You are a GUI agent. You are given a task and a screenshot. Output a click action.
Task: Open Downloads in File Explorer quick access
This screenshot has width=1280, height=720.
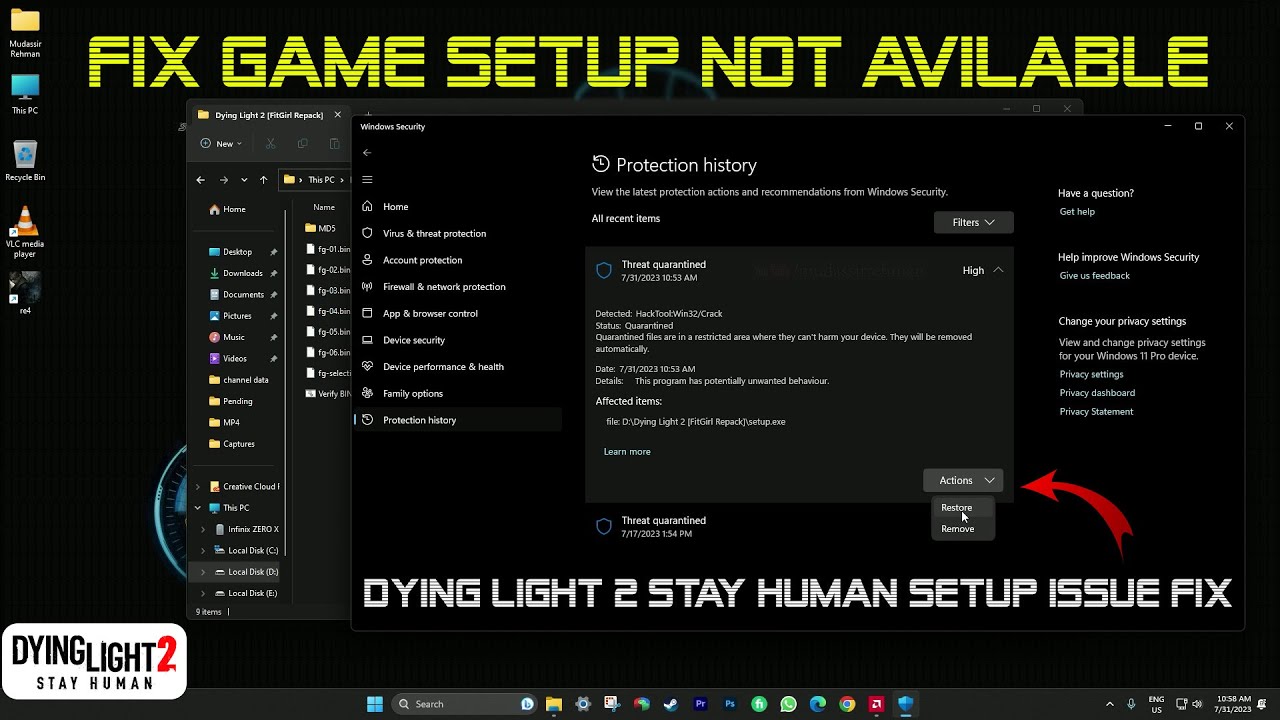242,273
